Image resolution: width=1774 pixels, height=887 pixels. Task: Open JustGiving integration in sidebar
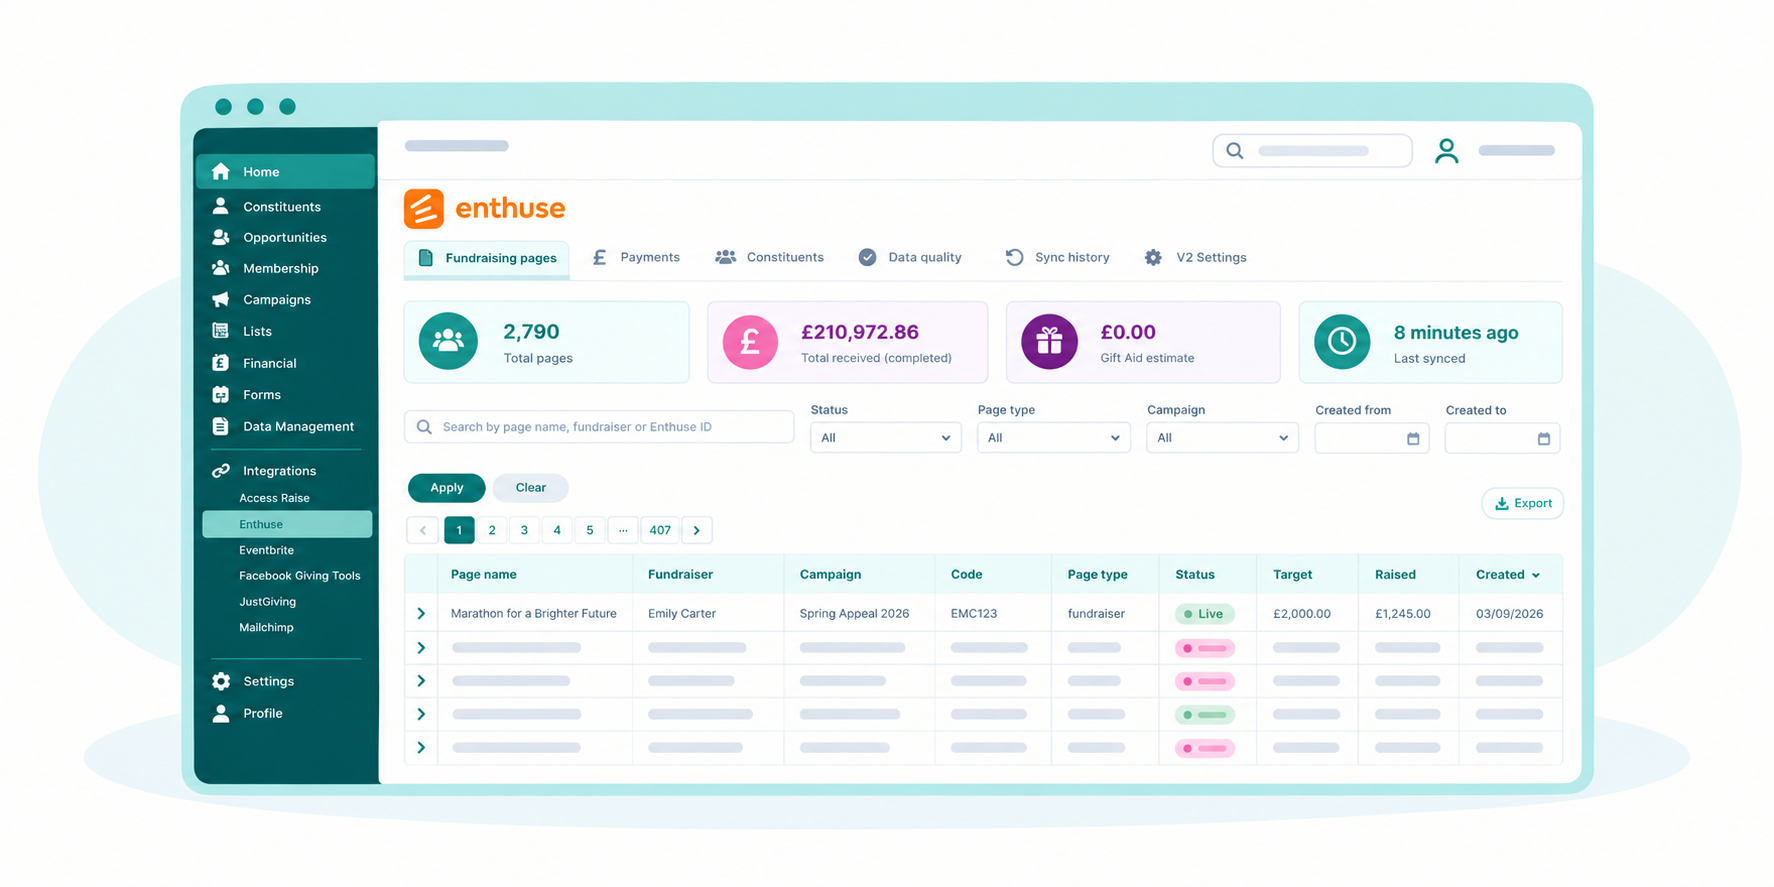pos(267,602)
